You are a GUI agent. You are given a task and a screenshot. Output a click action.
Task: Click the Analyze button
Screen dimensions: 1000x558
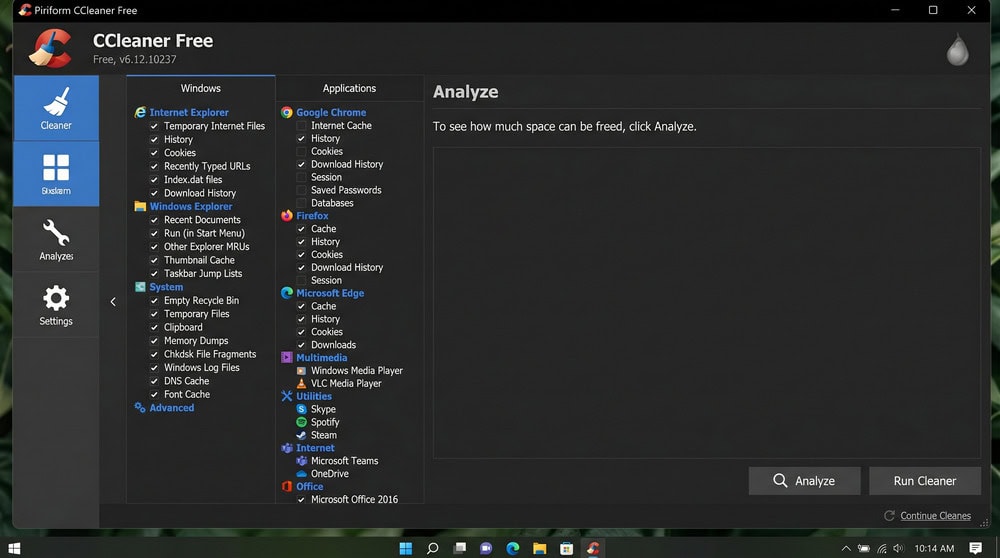(x=804, y=481)
